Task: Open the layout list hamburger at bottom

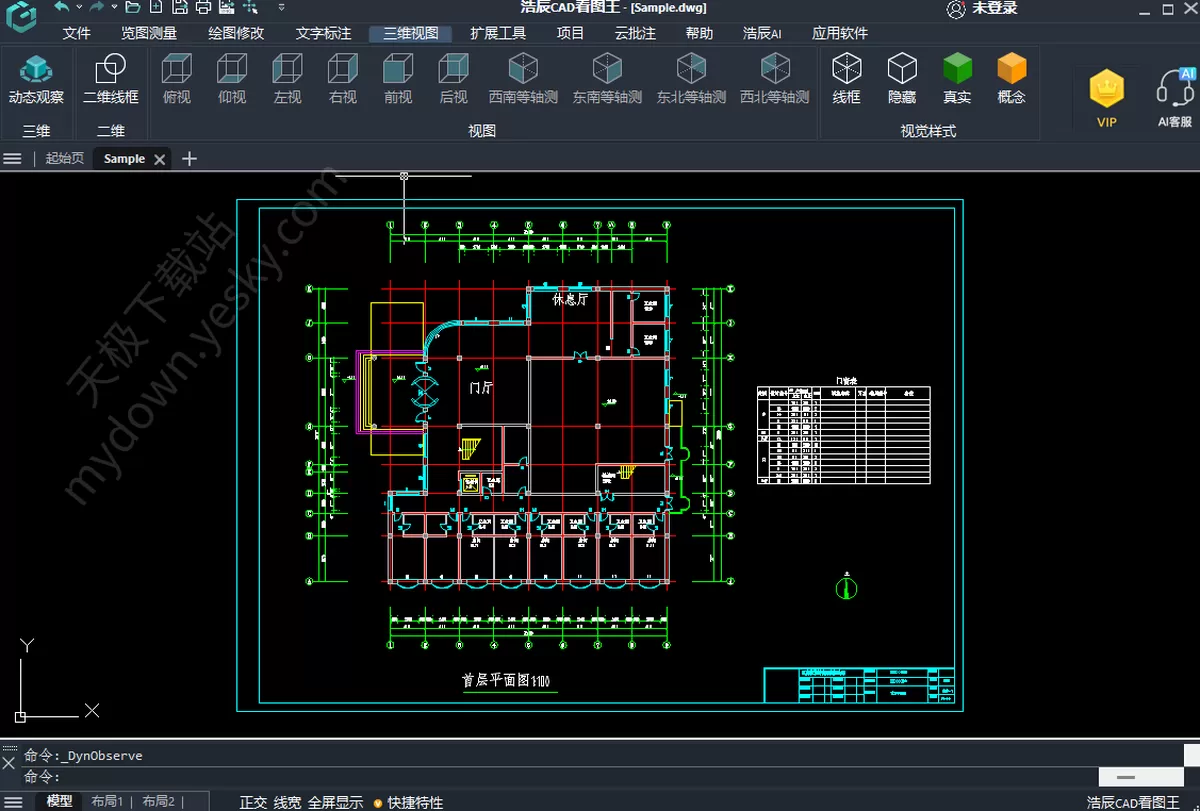Action: (x=14, y=801)
